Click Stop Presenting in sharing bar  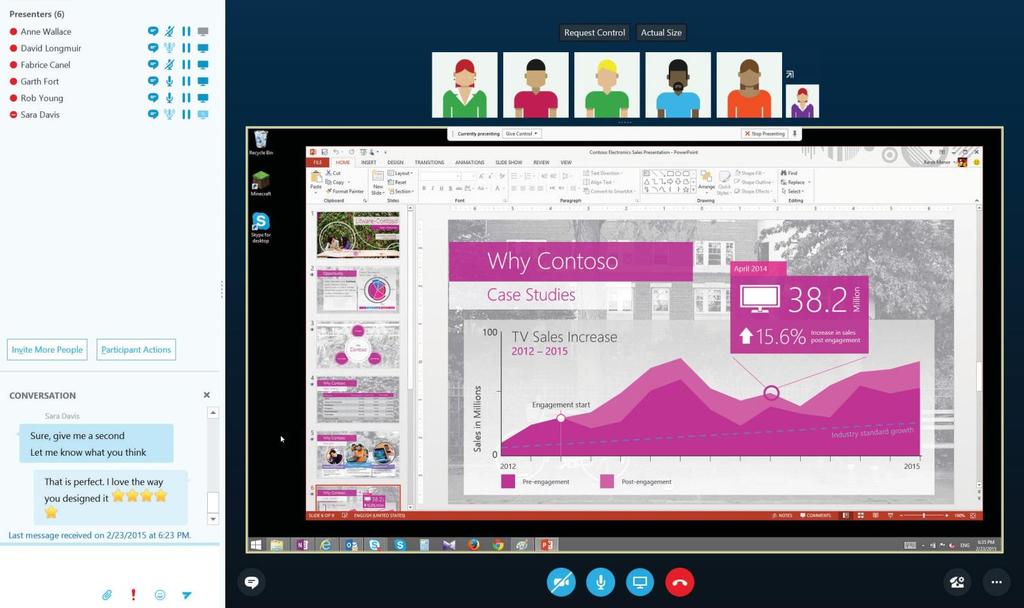[x=764, y=133]
